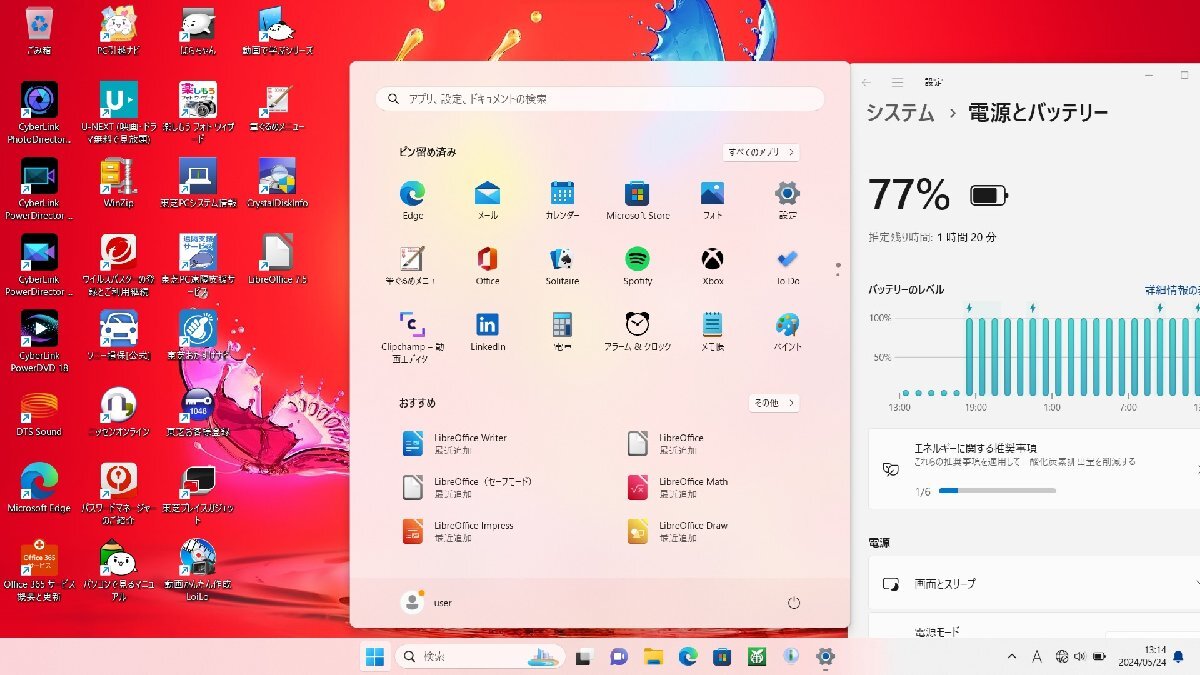The width and height of the screenshot is (1200, 675).
Task: Open File Explorer from the taskbar
Action: pos(653,656)
